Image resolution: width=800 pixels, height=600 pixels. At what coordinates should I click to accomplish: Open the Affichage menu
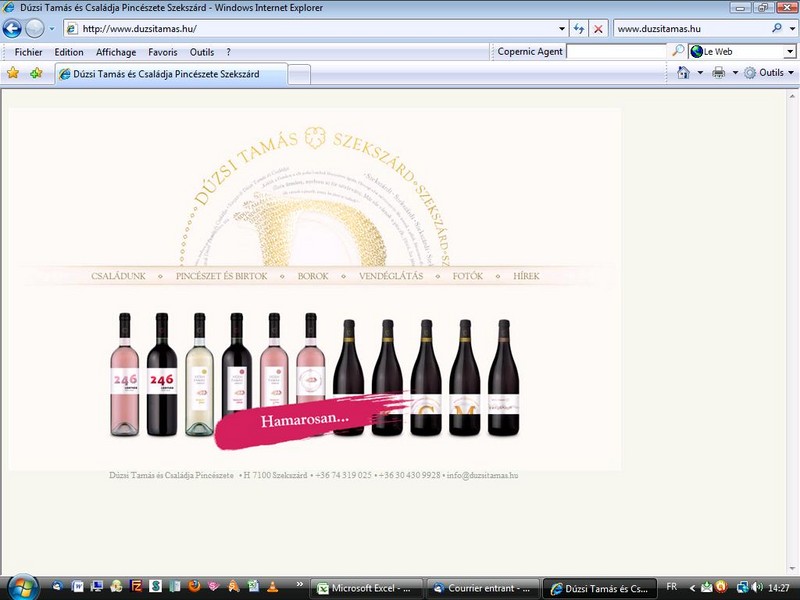(x=116, y=52)
